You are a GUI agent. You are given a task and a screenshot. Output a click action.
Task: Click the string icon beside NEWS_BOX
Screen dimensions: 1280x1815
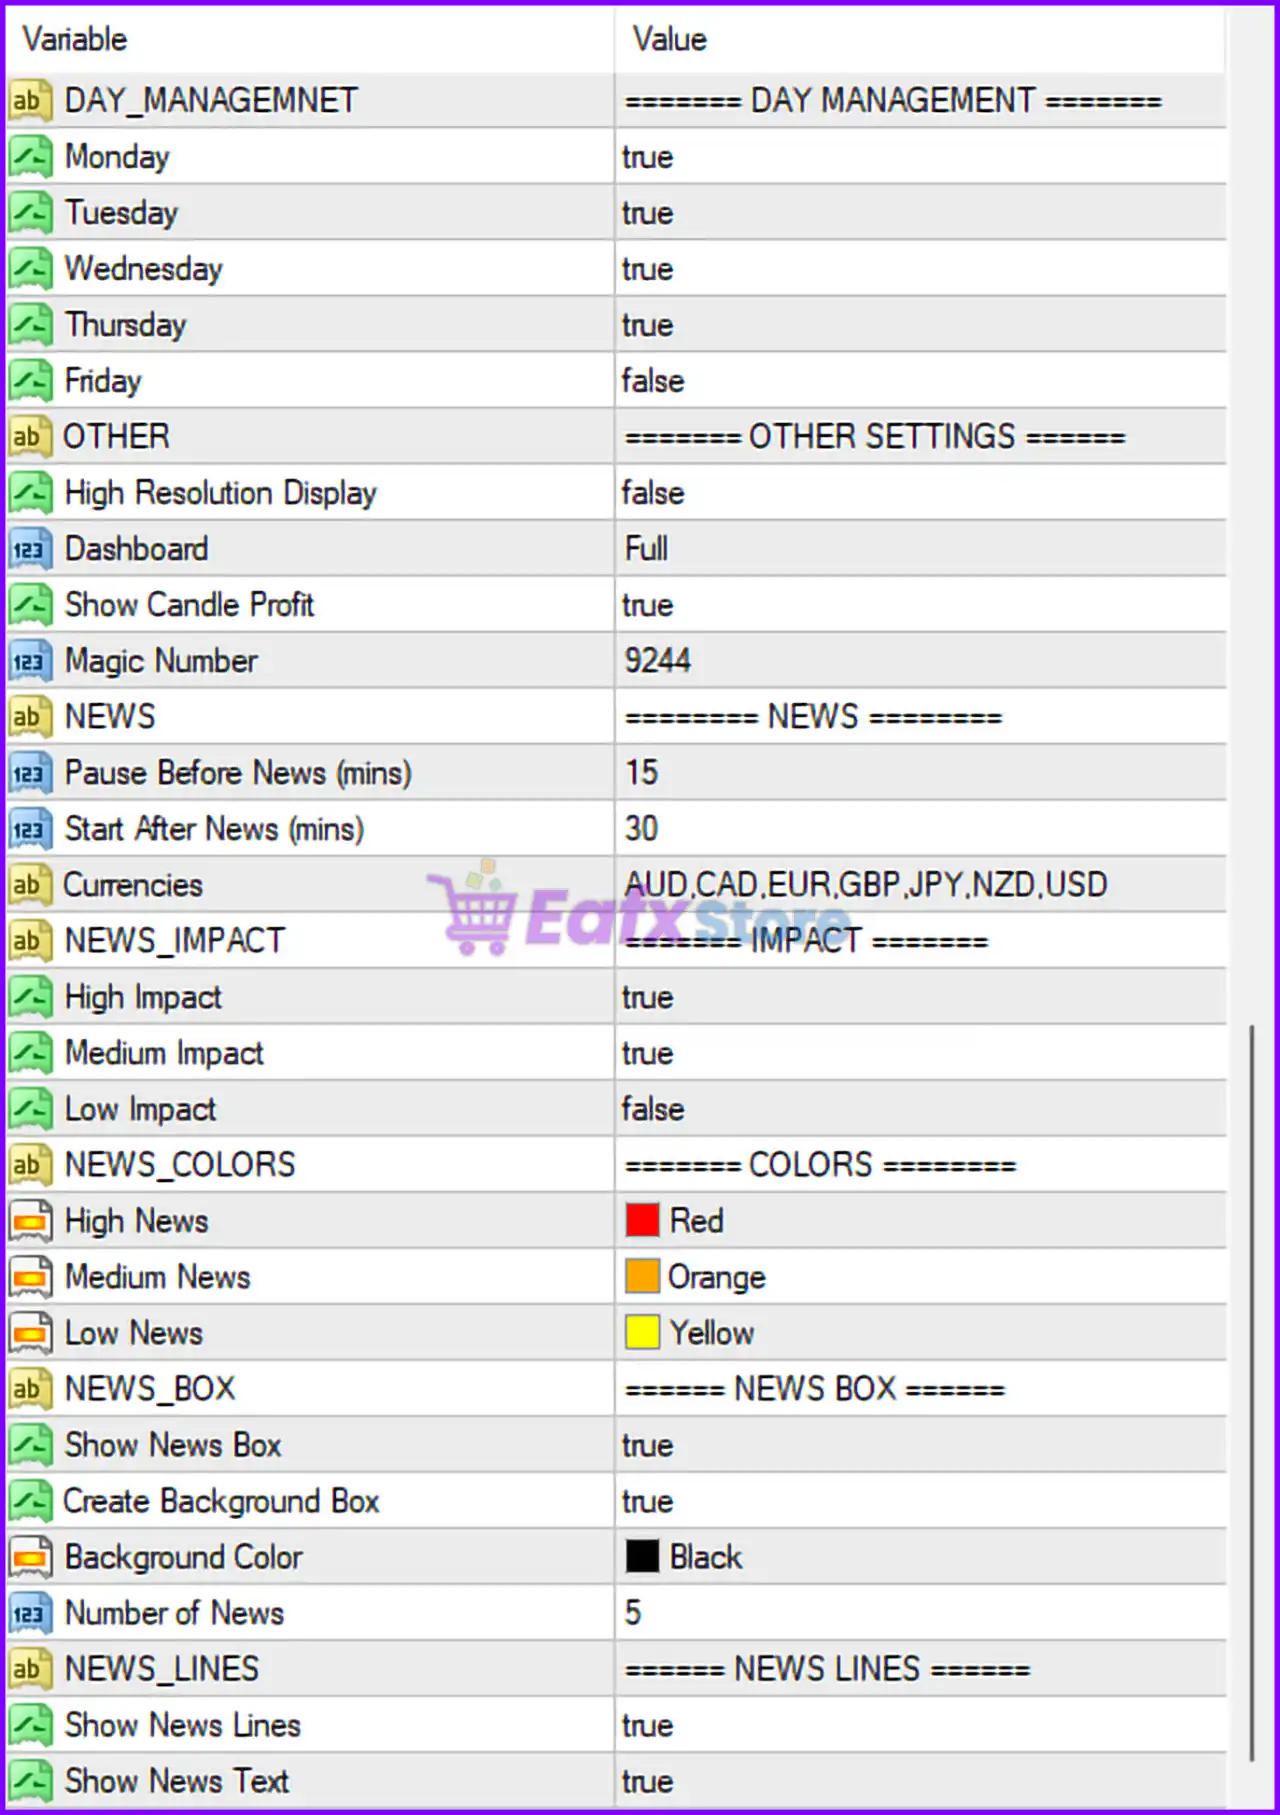click(x=30, y=1388)
